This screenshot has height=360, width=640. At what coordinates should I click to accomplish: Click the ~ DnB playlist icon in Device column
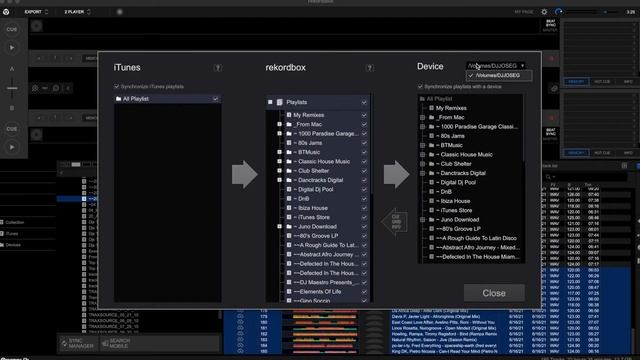click(431, 192)
